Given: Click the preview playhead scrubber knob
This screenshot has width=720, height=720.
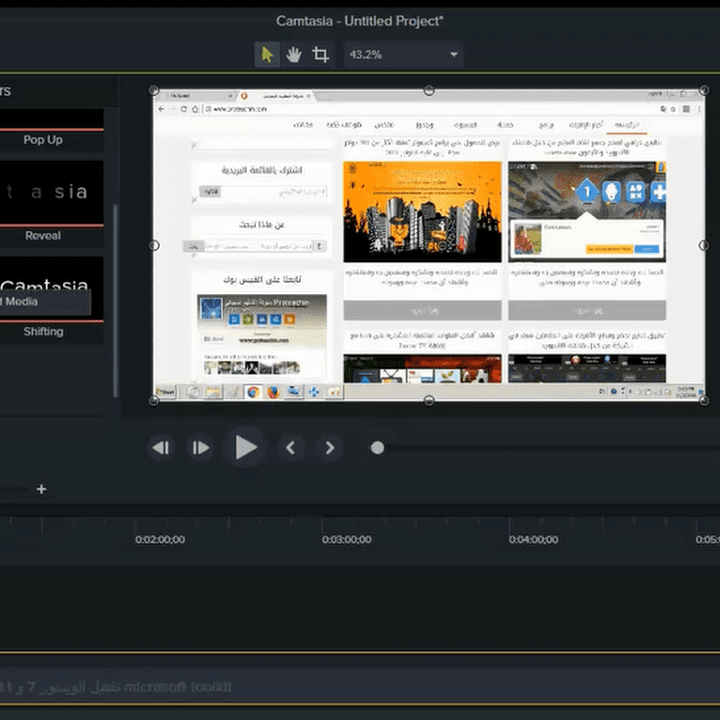Looking at the screenshot, I should coord(377,448).
